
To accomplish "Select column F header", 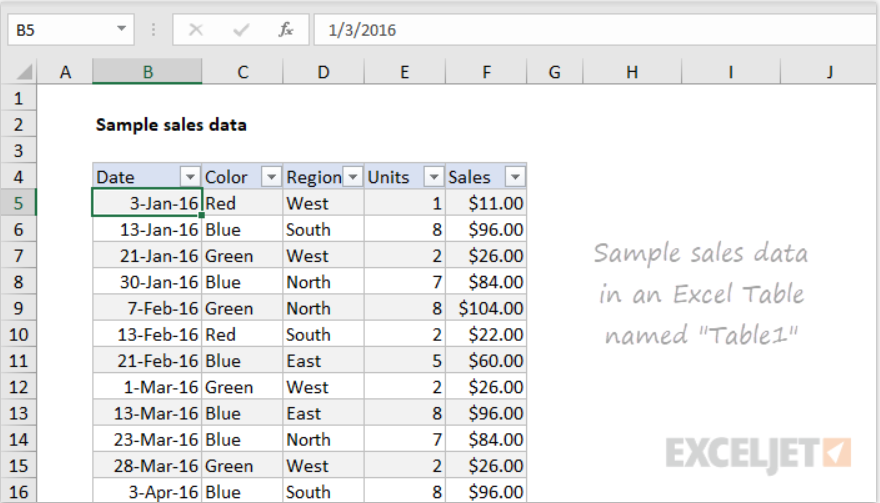I will 486,72.
